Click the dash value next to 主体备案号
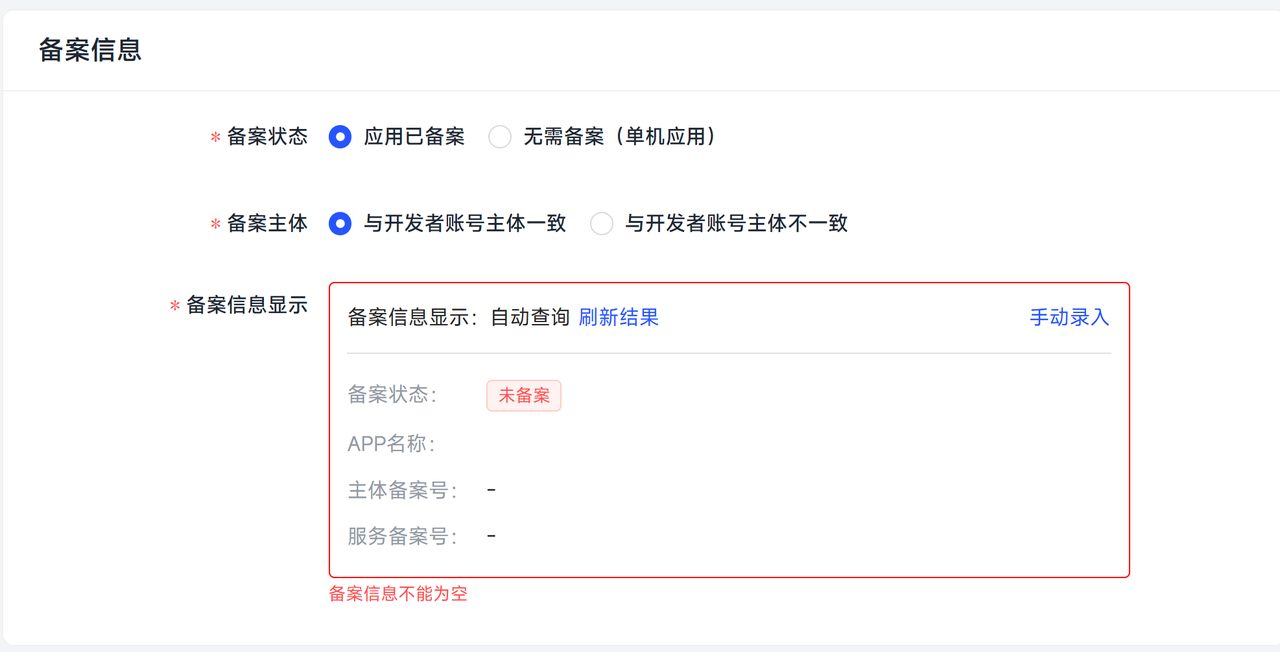The height and width of the screenshot is (652, 1280). (491, 490)
